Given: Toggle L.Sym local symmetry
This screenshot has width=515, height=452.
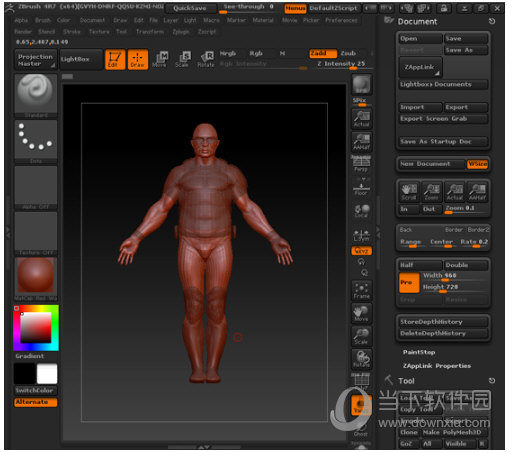Looking at the screenshot, I should coord(362,235).
